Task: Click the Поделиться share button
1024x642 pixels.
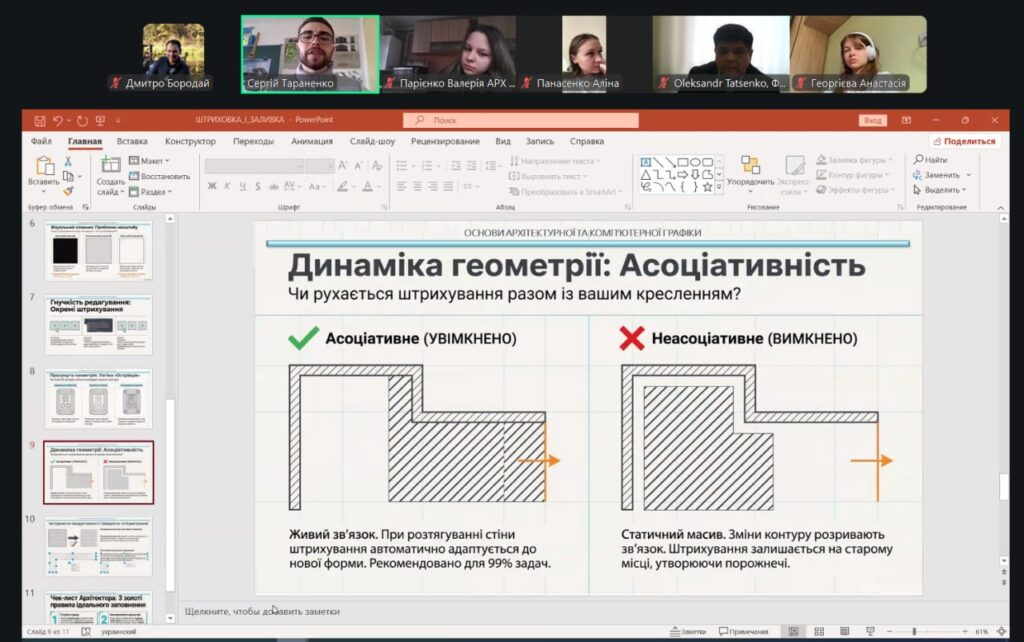Action: 965,142
